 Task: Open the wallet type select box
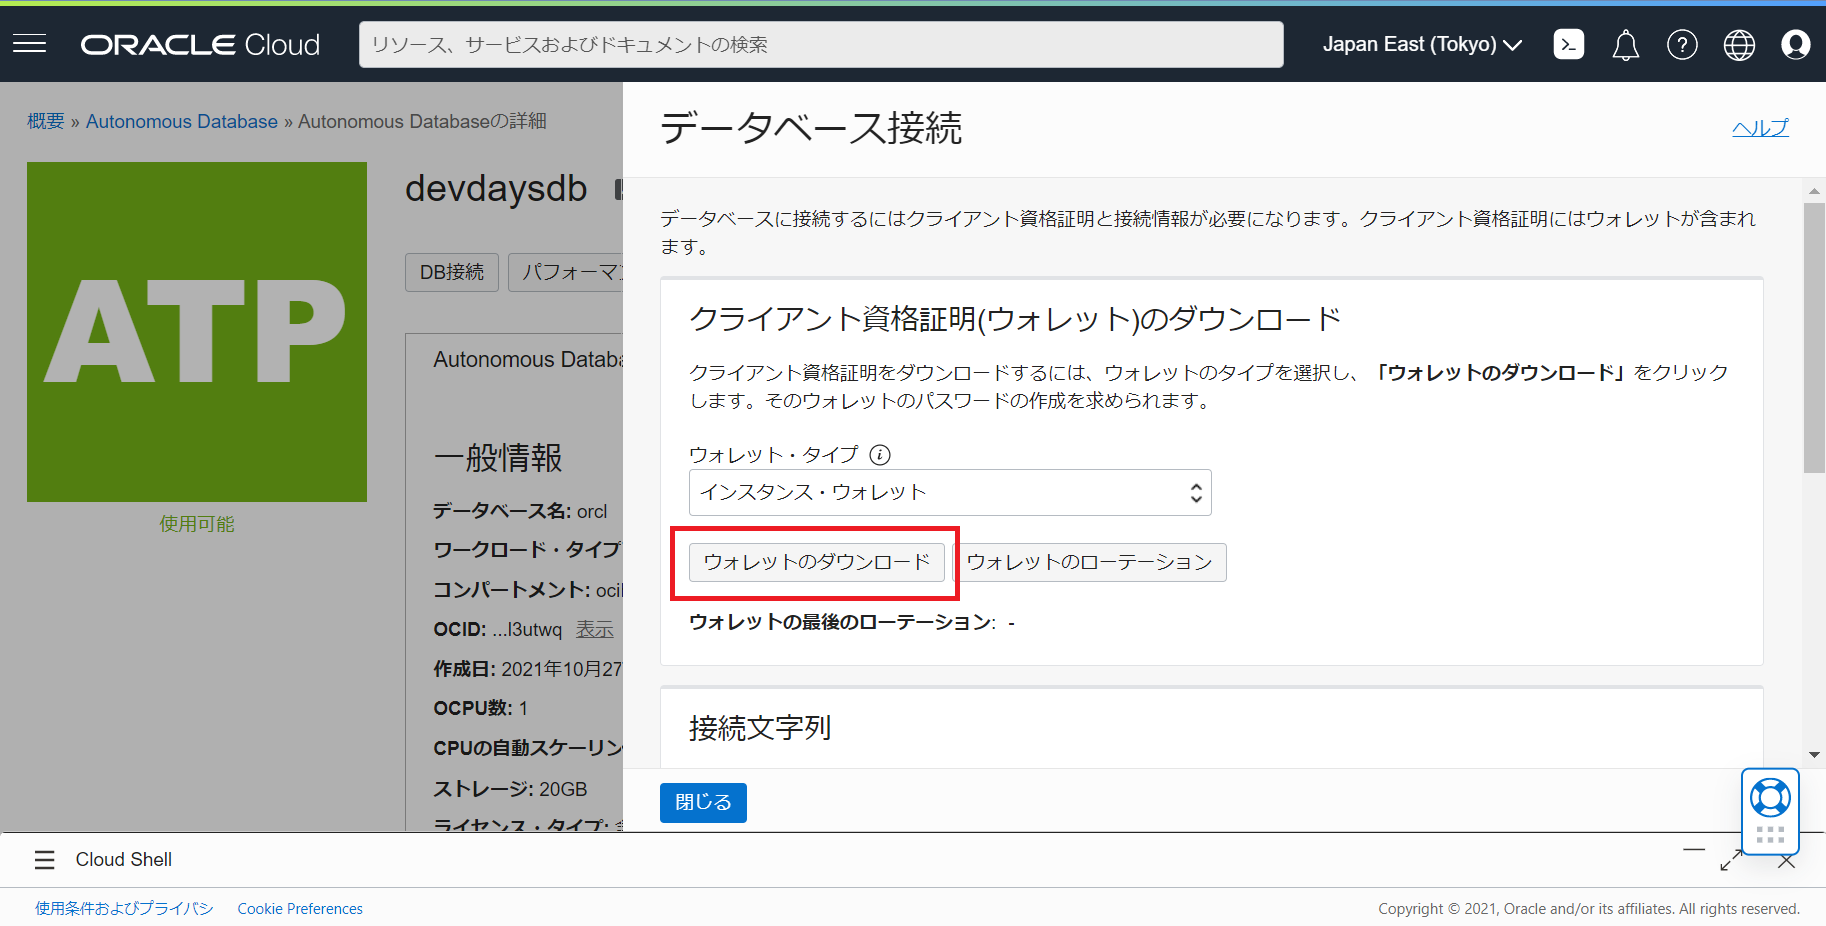coord(949,492)
